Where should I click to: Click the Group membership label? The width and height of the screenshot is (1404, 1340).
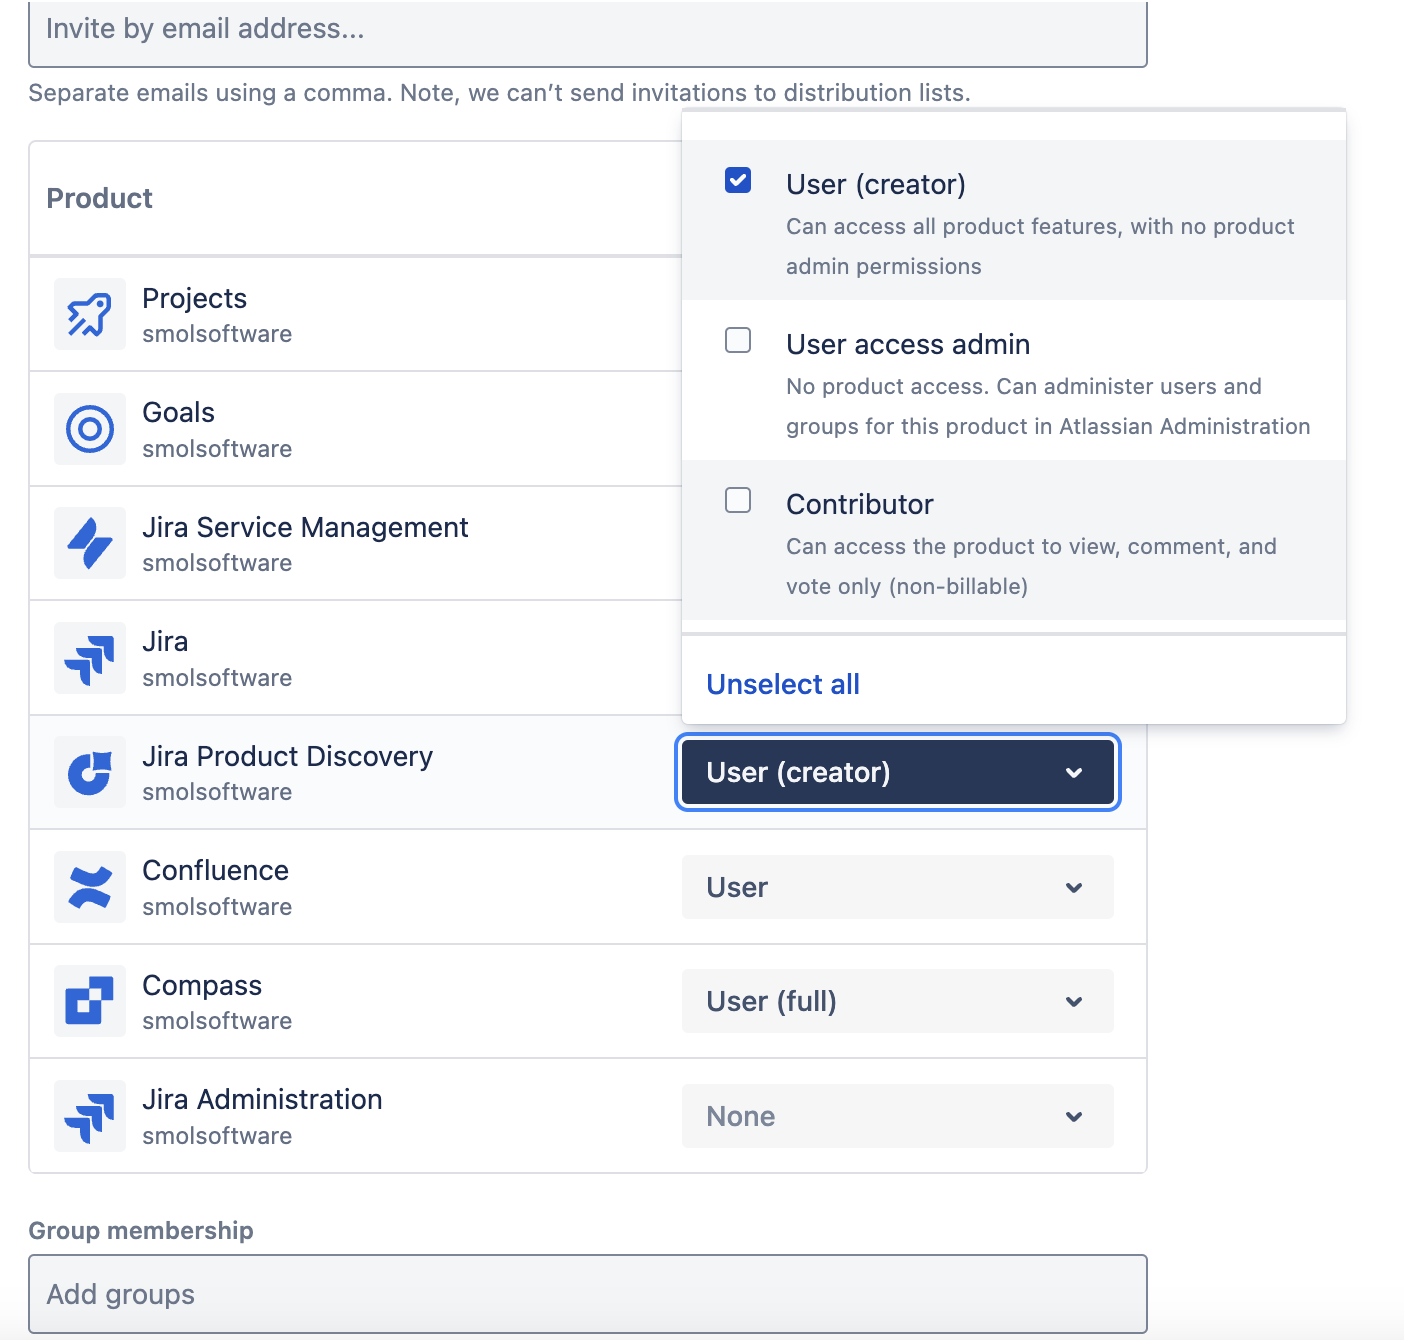141,1230
